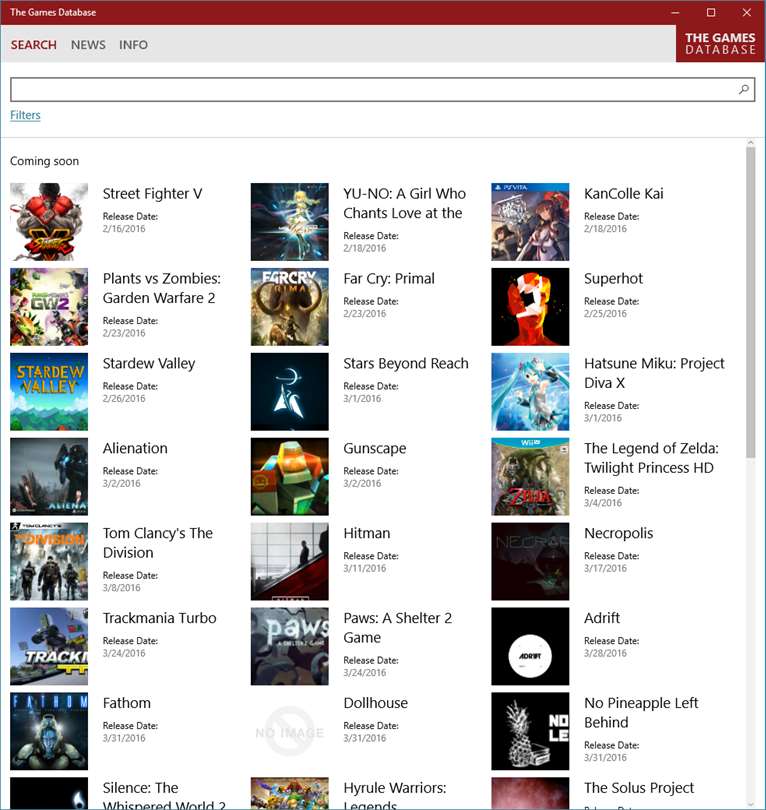Open the Alienation cover thumbnail
766x810 pixels.
tap(49, 476)
